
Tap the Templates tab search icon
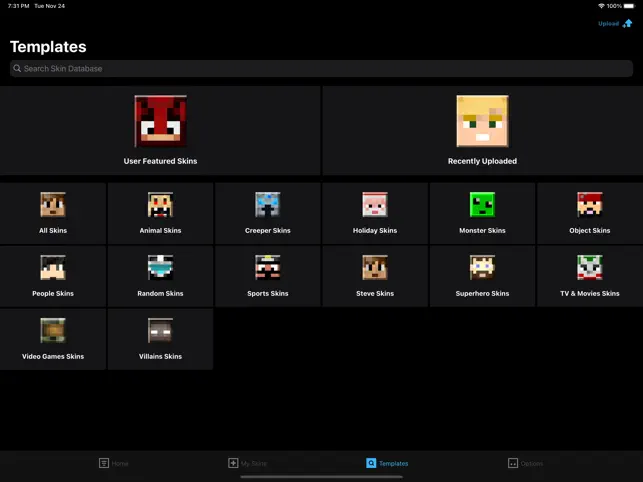pos(371,463)
